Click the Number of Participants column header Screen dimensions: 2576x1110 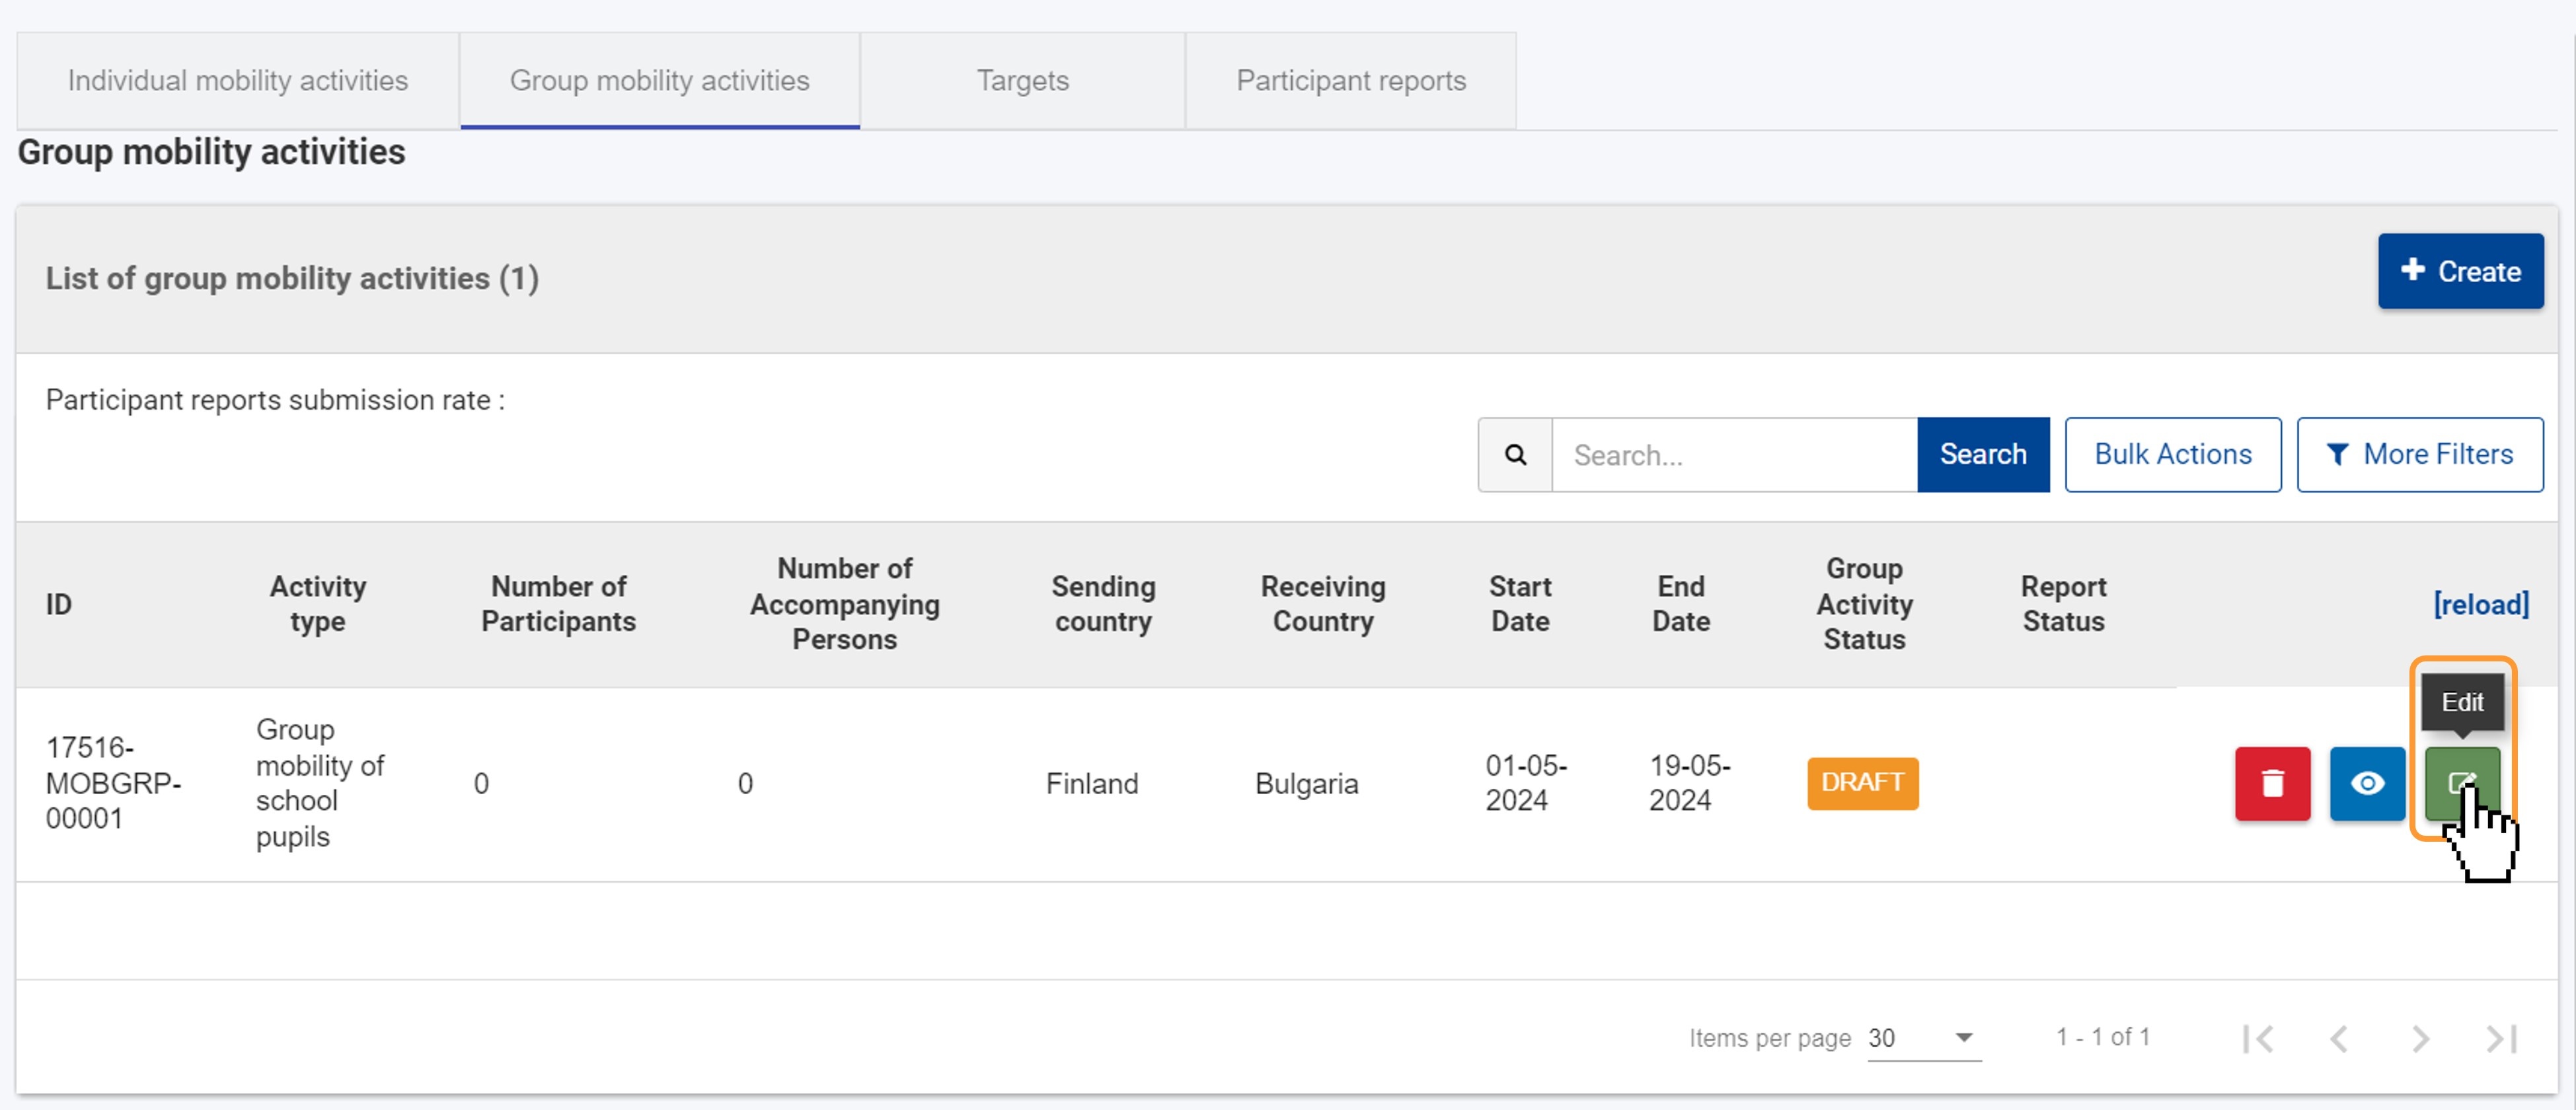tap(558, 604)
